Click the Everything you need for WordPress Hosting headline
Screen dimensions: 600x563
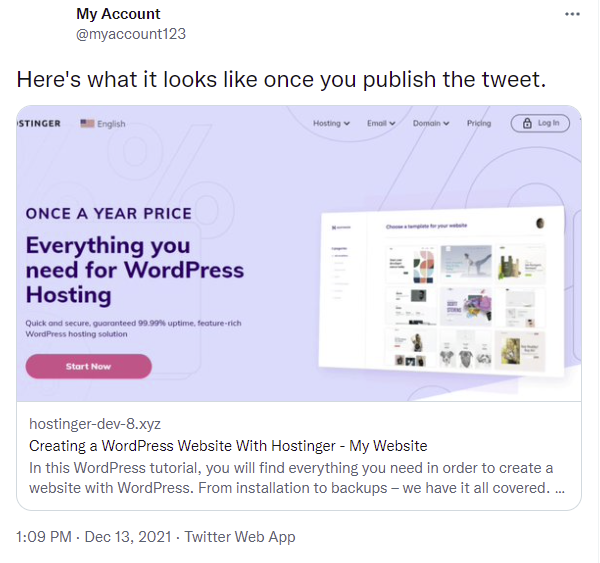[x=135, y=270]
